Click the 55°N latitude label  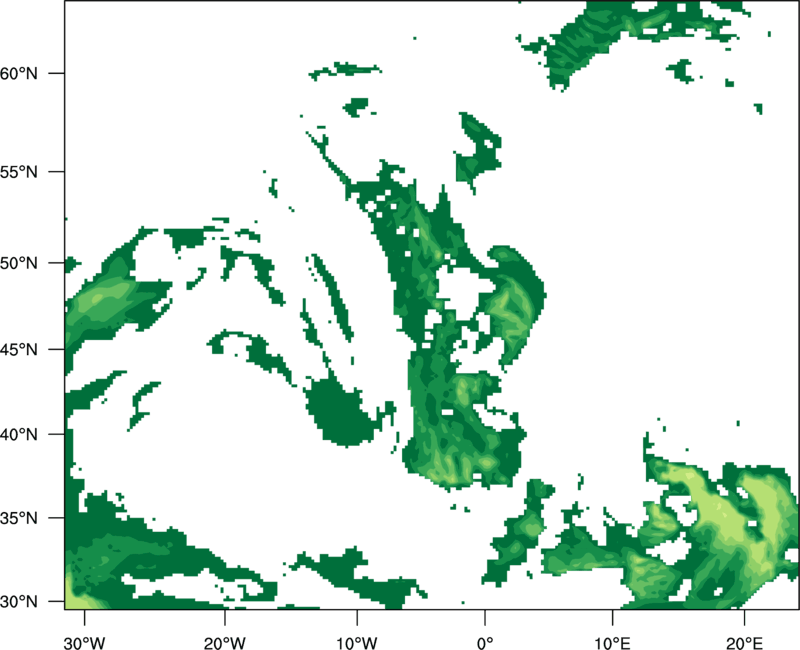tap(18, 172)
